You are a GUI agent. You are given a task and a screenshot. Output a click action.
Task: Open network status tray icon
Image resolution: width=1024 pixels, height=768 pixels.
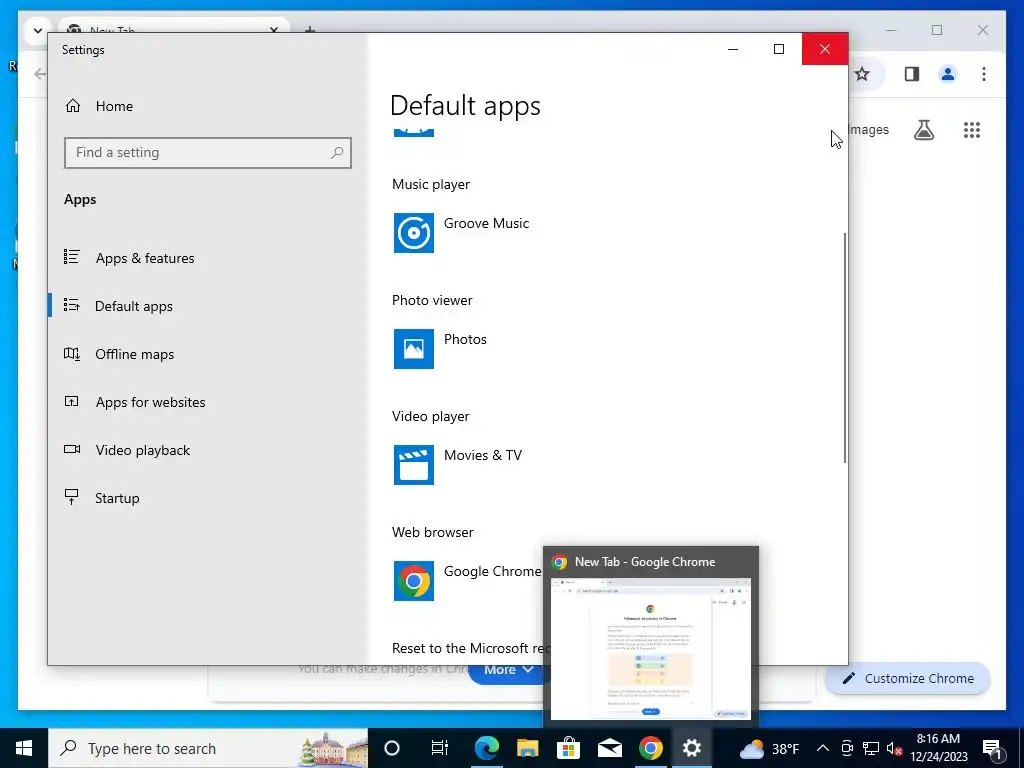point(871,748)
